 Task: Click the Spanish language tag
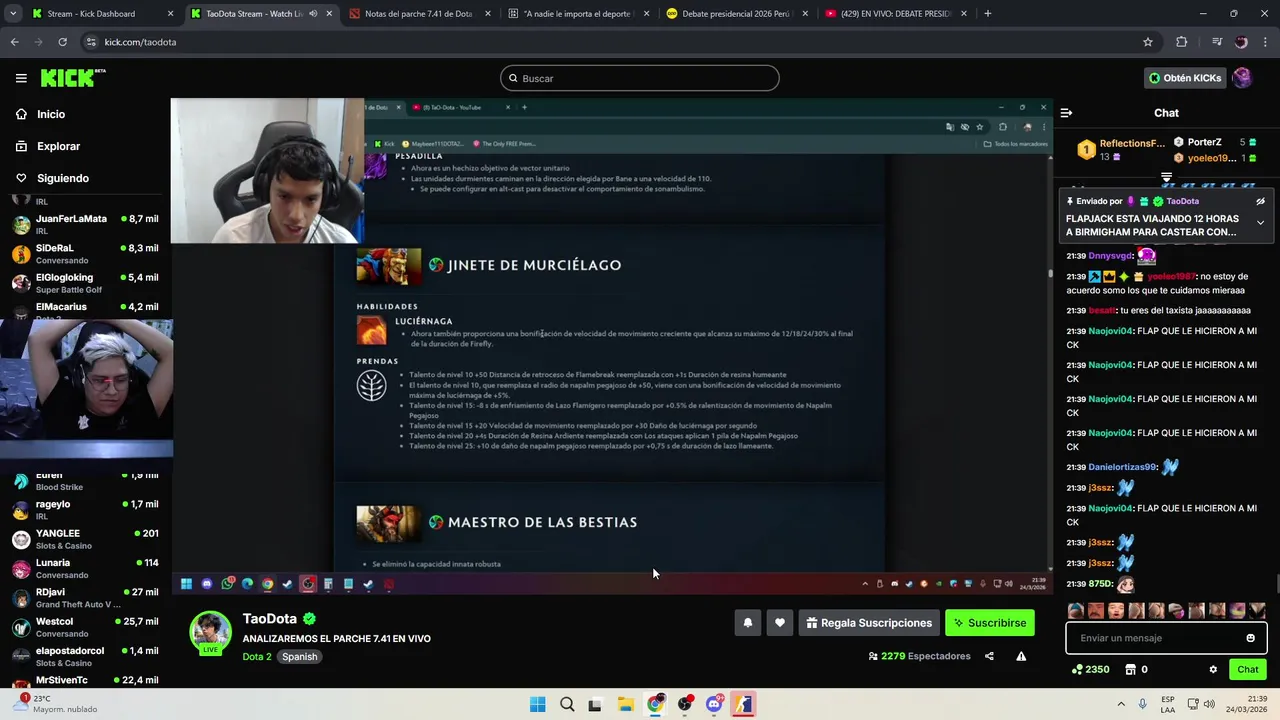(299, 657)
